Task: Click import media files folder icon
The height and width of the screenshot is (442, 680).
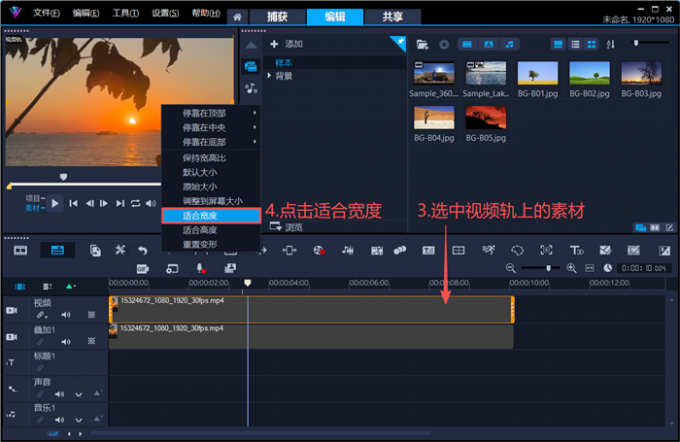Action: tap(422, 44)
